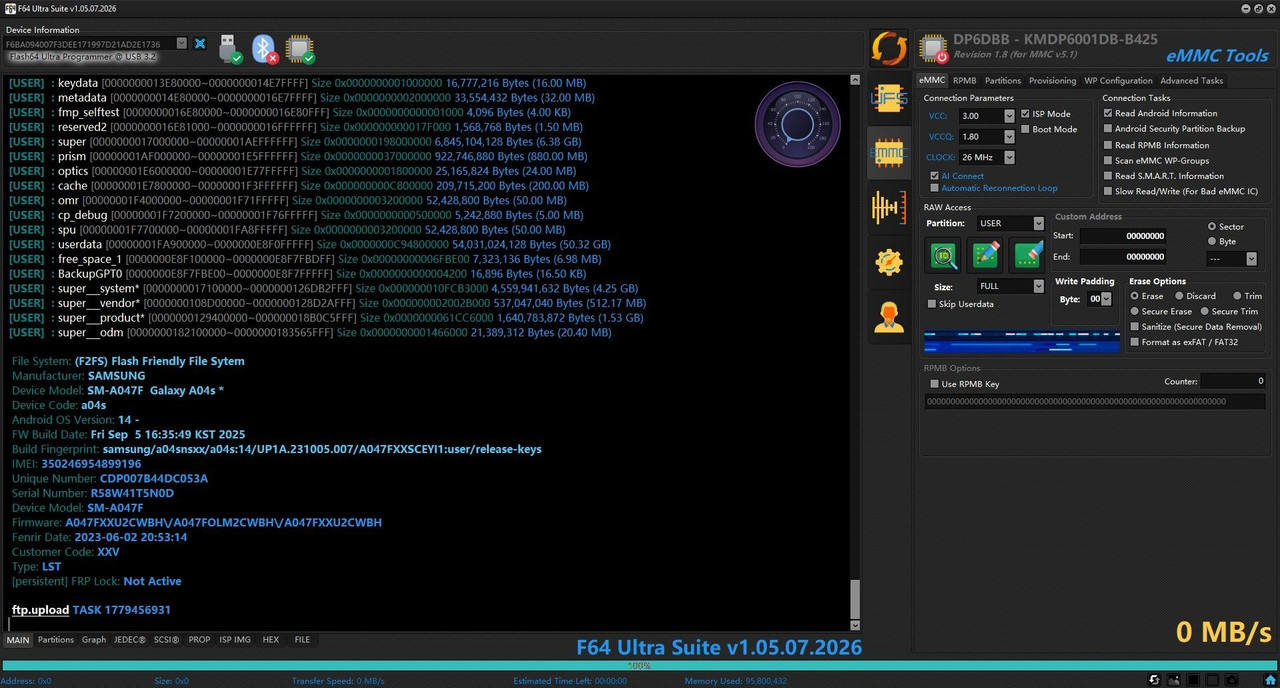Viewport: 1280px width, 688px height.
Task: Open the waveform analyzer sidebar icon
Action: (889, 208)
